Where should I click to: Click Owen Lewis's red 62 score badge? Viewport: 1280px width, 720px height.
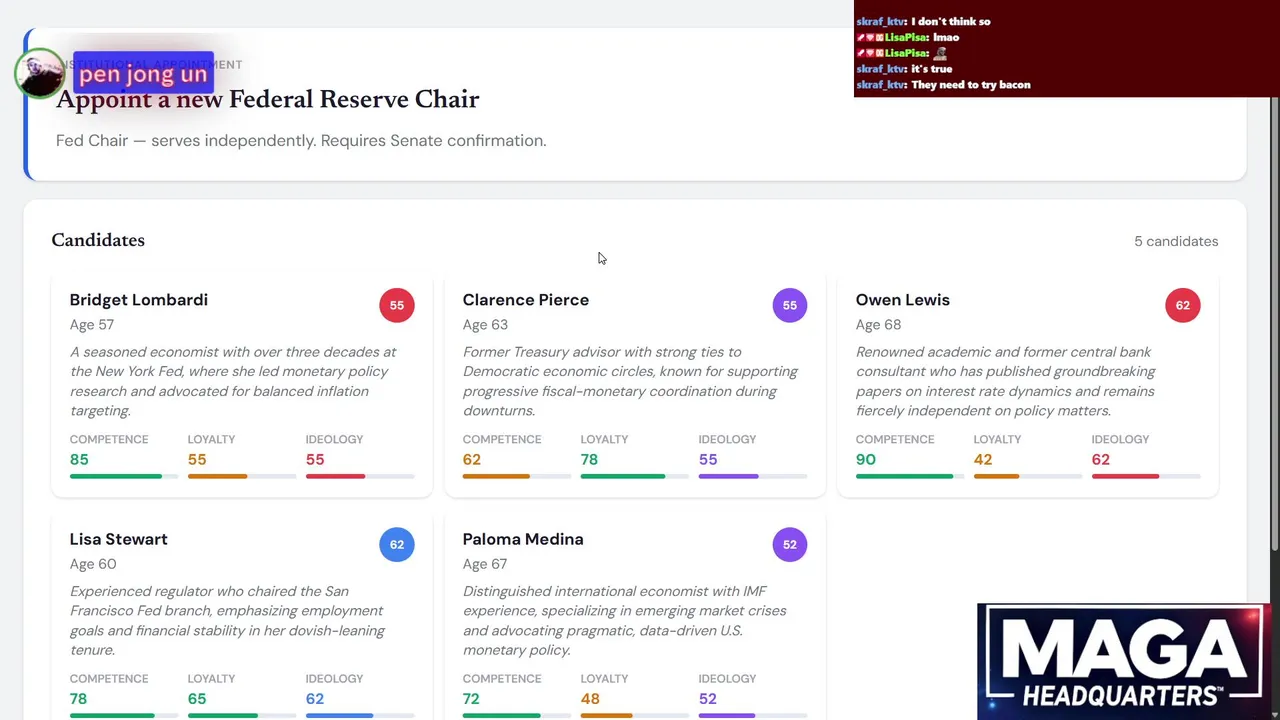pyautogui.click(x=1183, y=305)
